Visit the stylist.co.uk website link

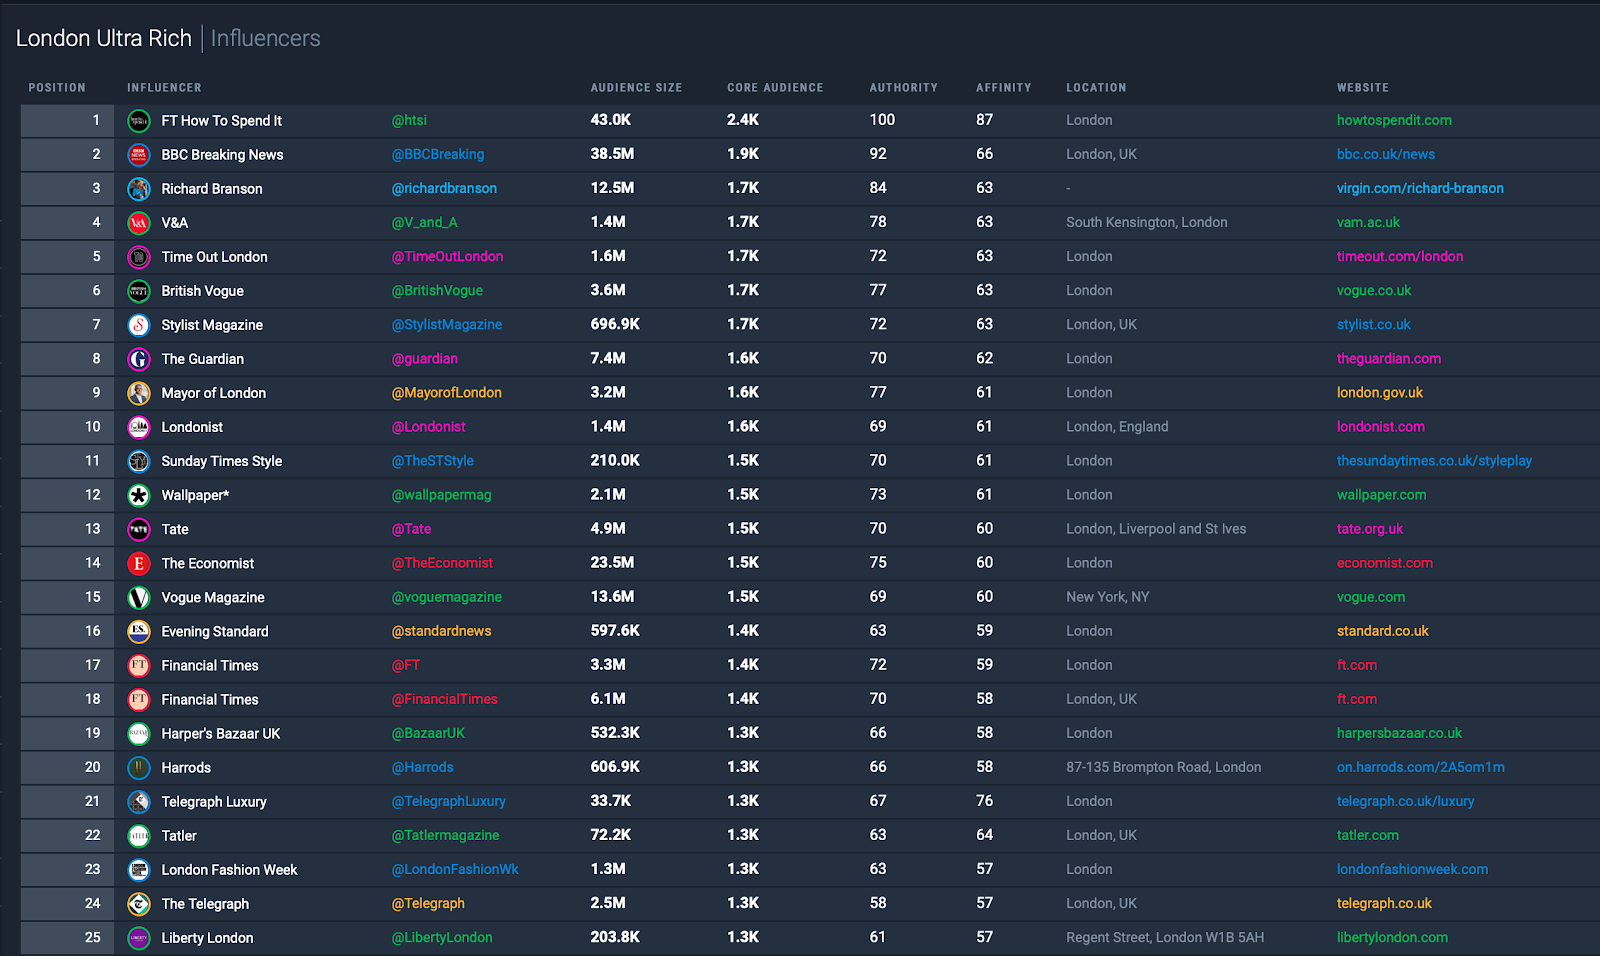(1374, 324)
